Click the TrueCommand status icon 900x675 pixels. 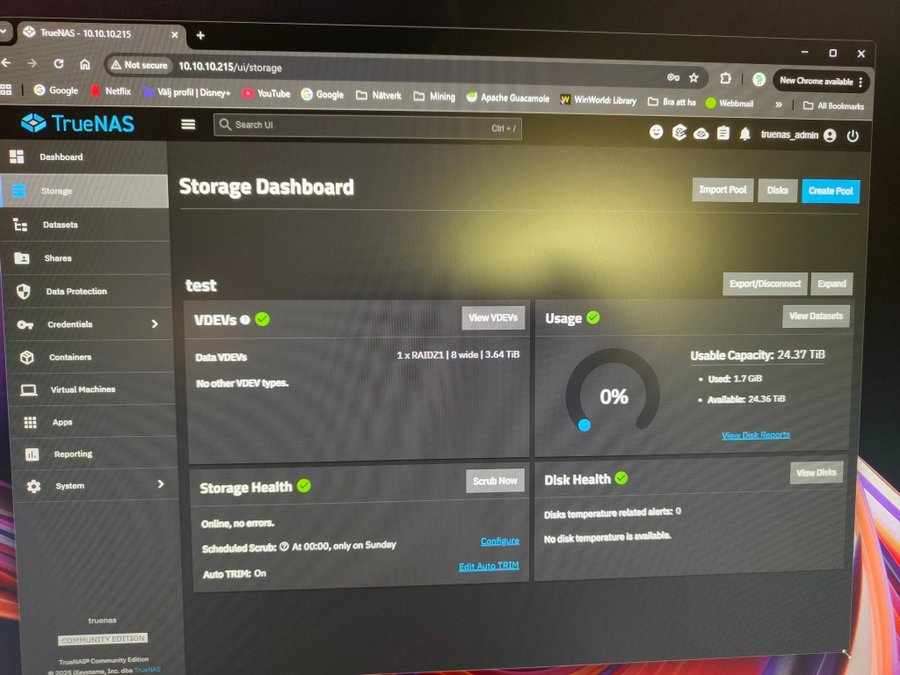coord(679,132)
